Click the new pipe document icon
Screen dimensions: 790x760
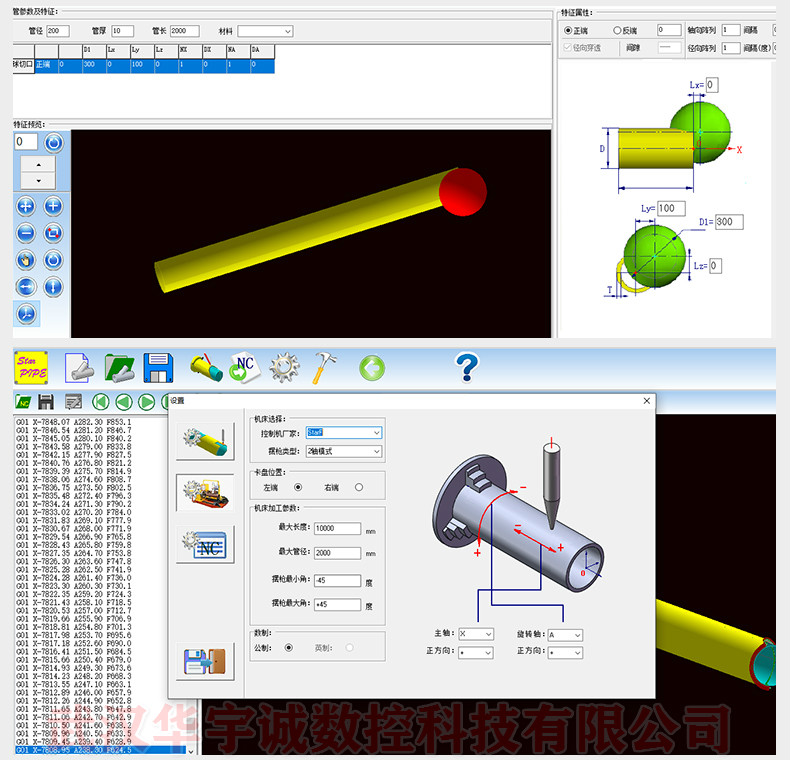coord(80,369)
